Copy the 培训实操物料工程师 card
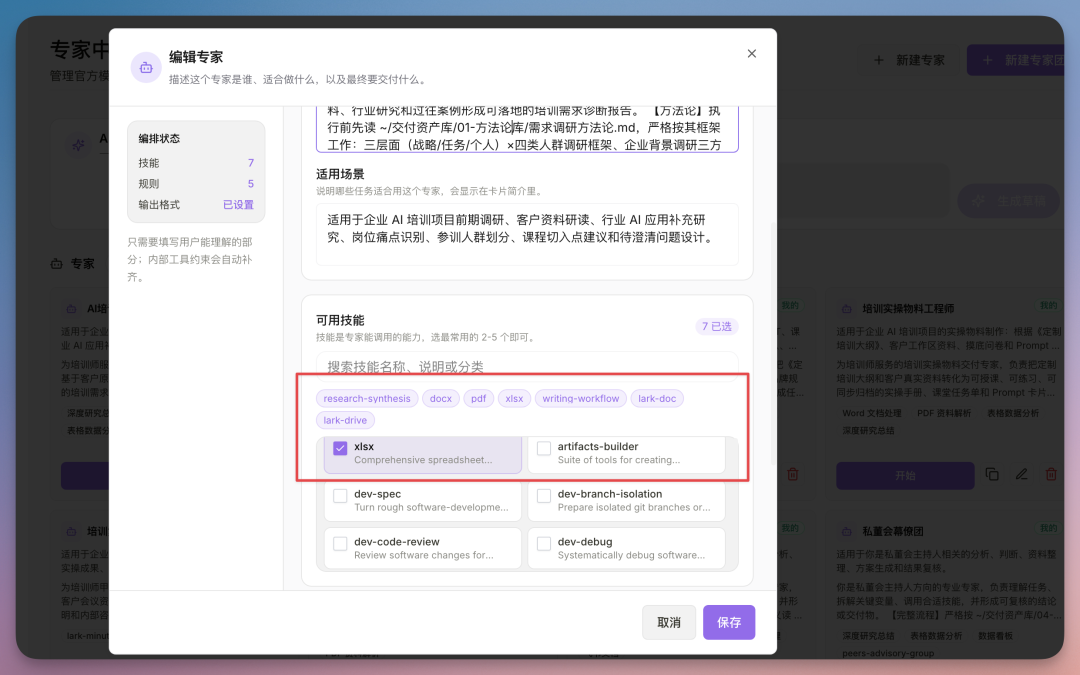1080x675 pixels. [992, 475]
